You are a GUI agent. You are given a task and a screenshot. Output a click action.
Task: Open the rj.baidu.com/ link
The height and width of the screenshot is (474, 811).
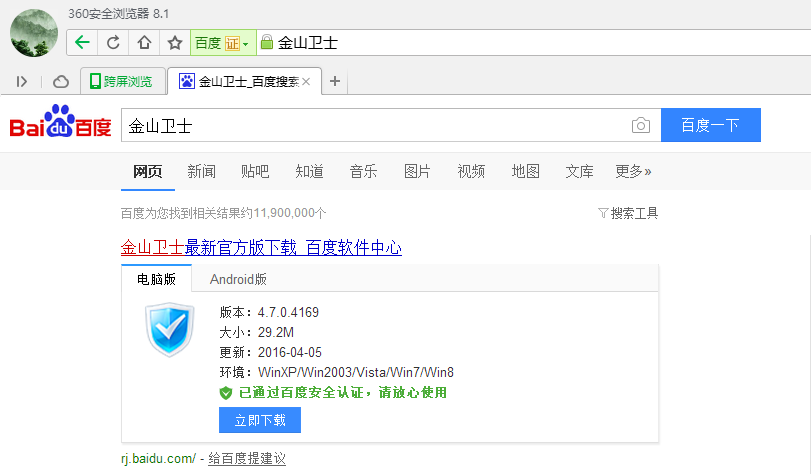point(158,458)
